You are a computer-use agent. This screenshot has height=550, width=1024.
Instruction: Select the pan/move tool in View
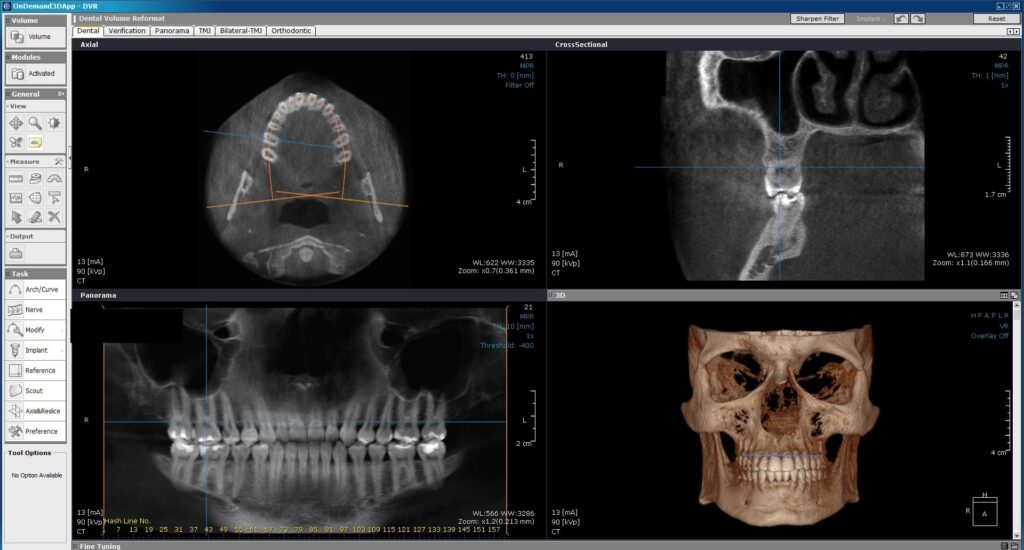coord(16,123)
